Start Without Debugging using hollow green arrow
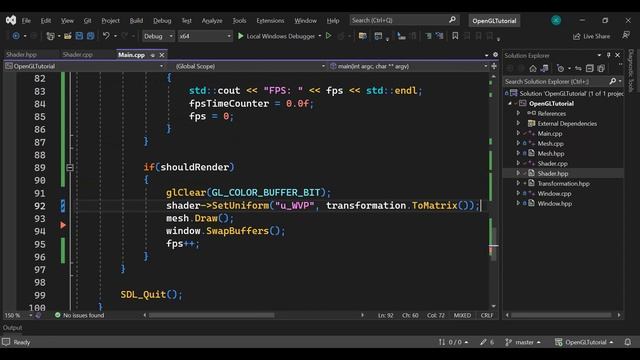Screen dimensions: 640x360 (x=329, y=36)
